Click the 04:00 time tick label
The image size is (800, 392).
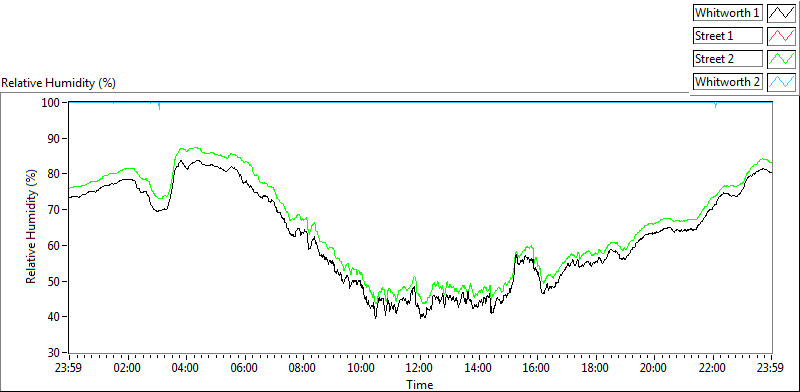[186, 368]
